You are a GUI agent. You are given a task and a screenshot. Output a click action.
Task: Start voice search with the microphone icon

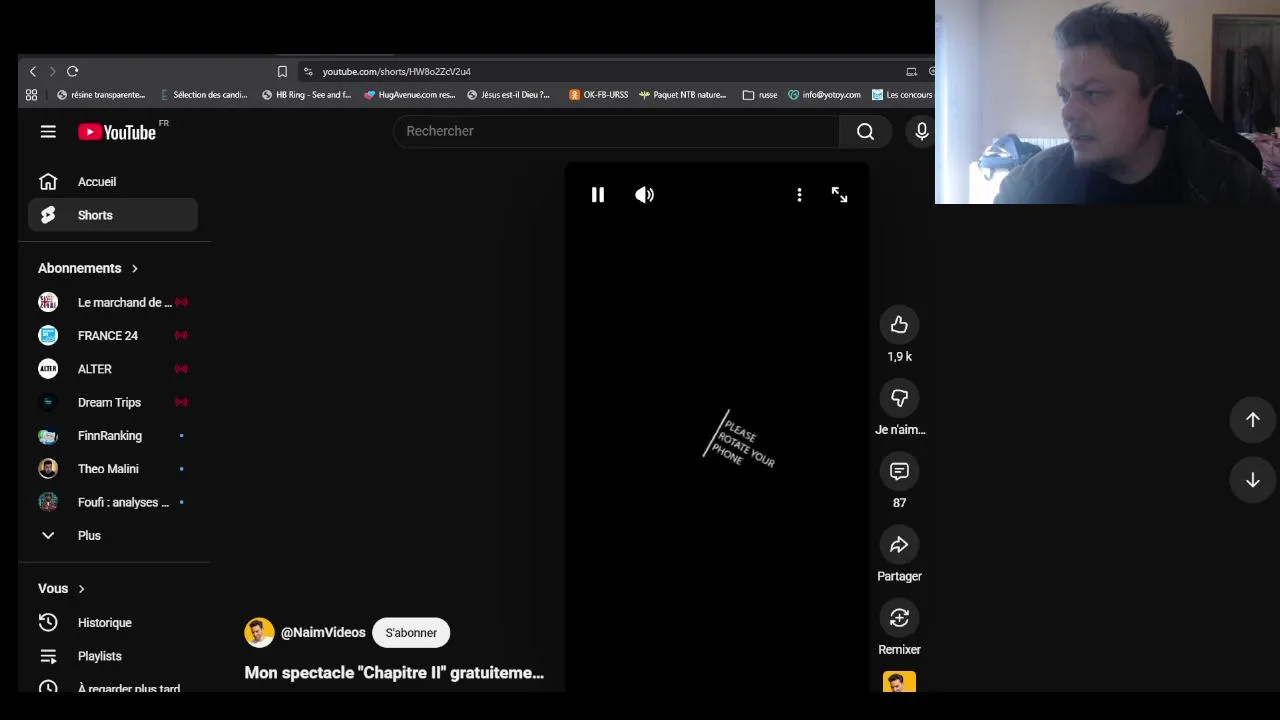[x=921, y=131]
